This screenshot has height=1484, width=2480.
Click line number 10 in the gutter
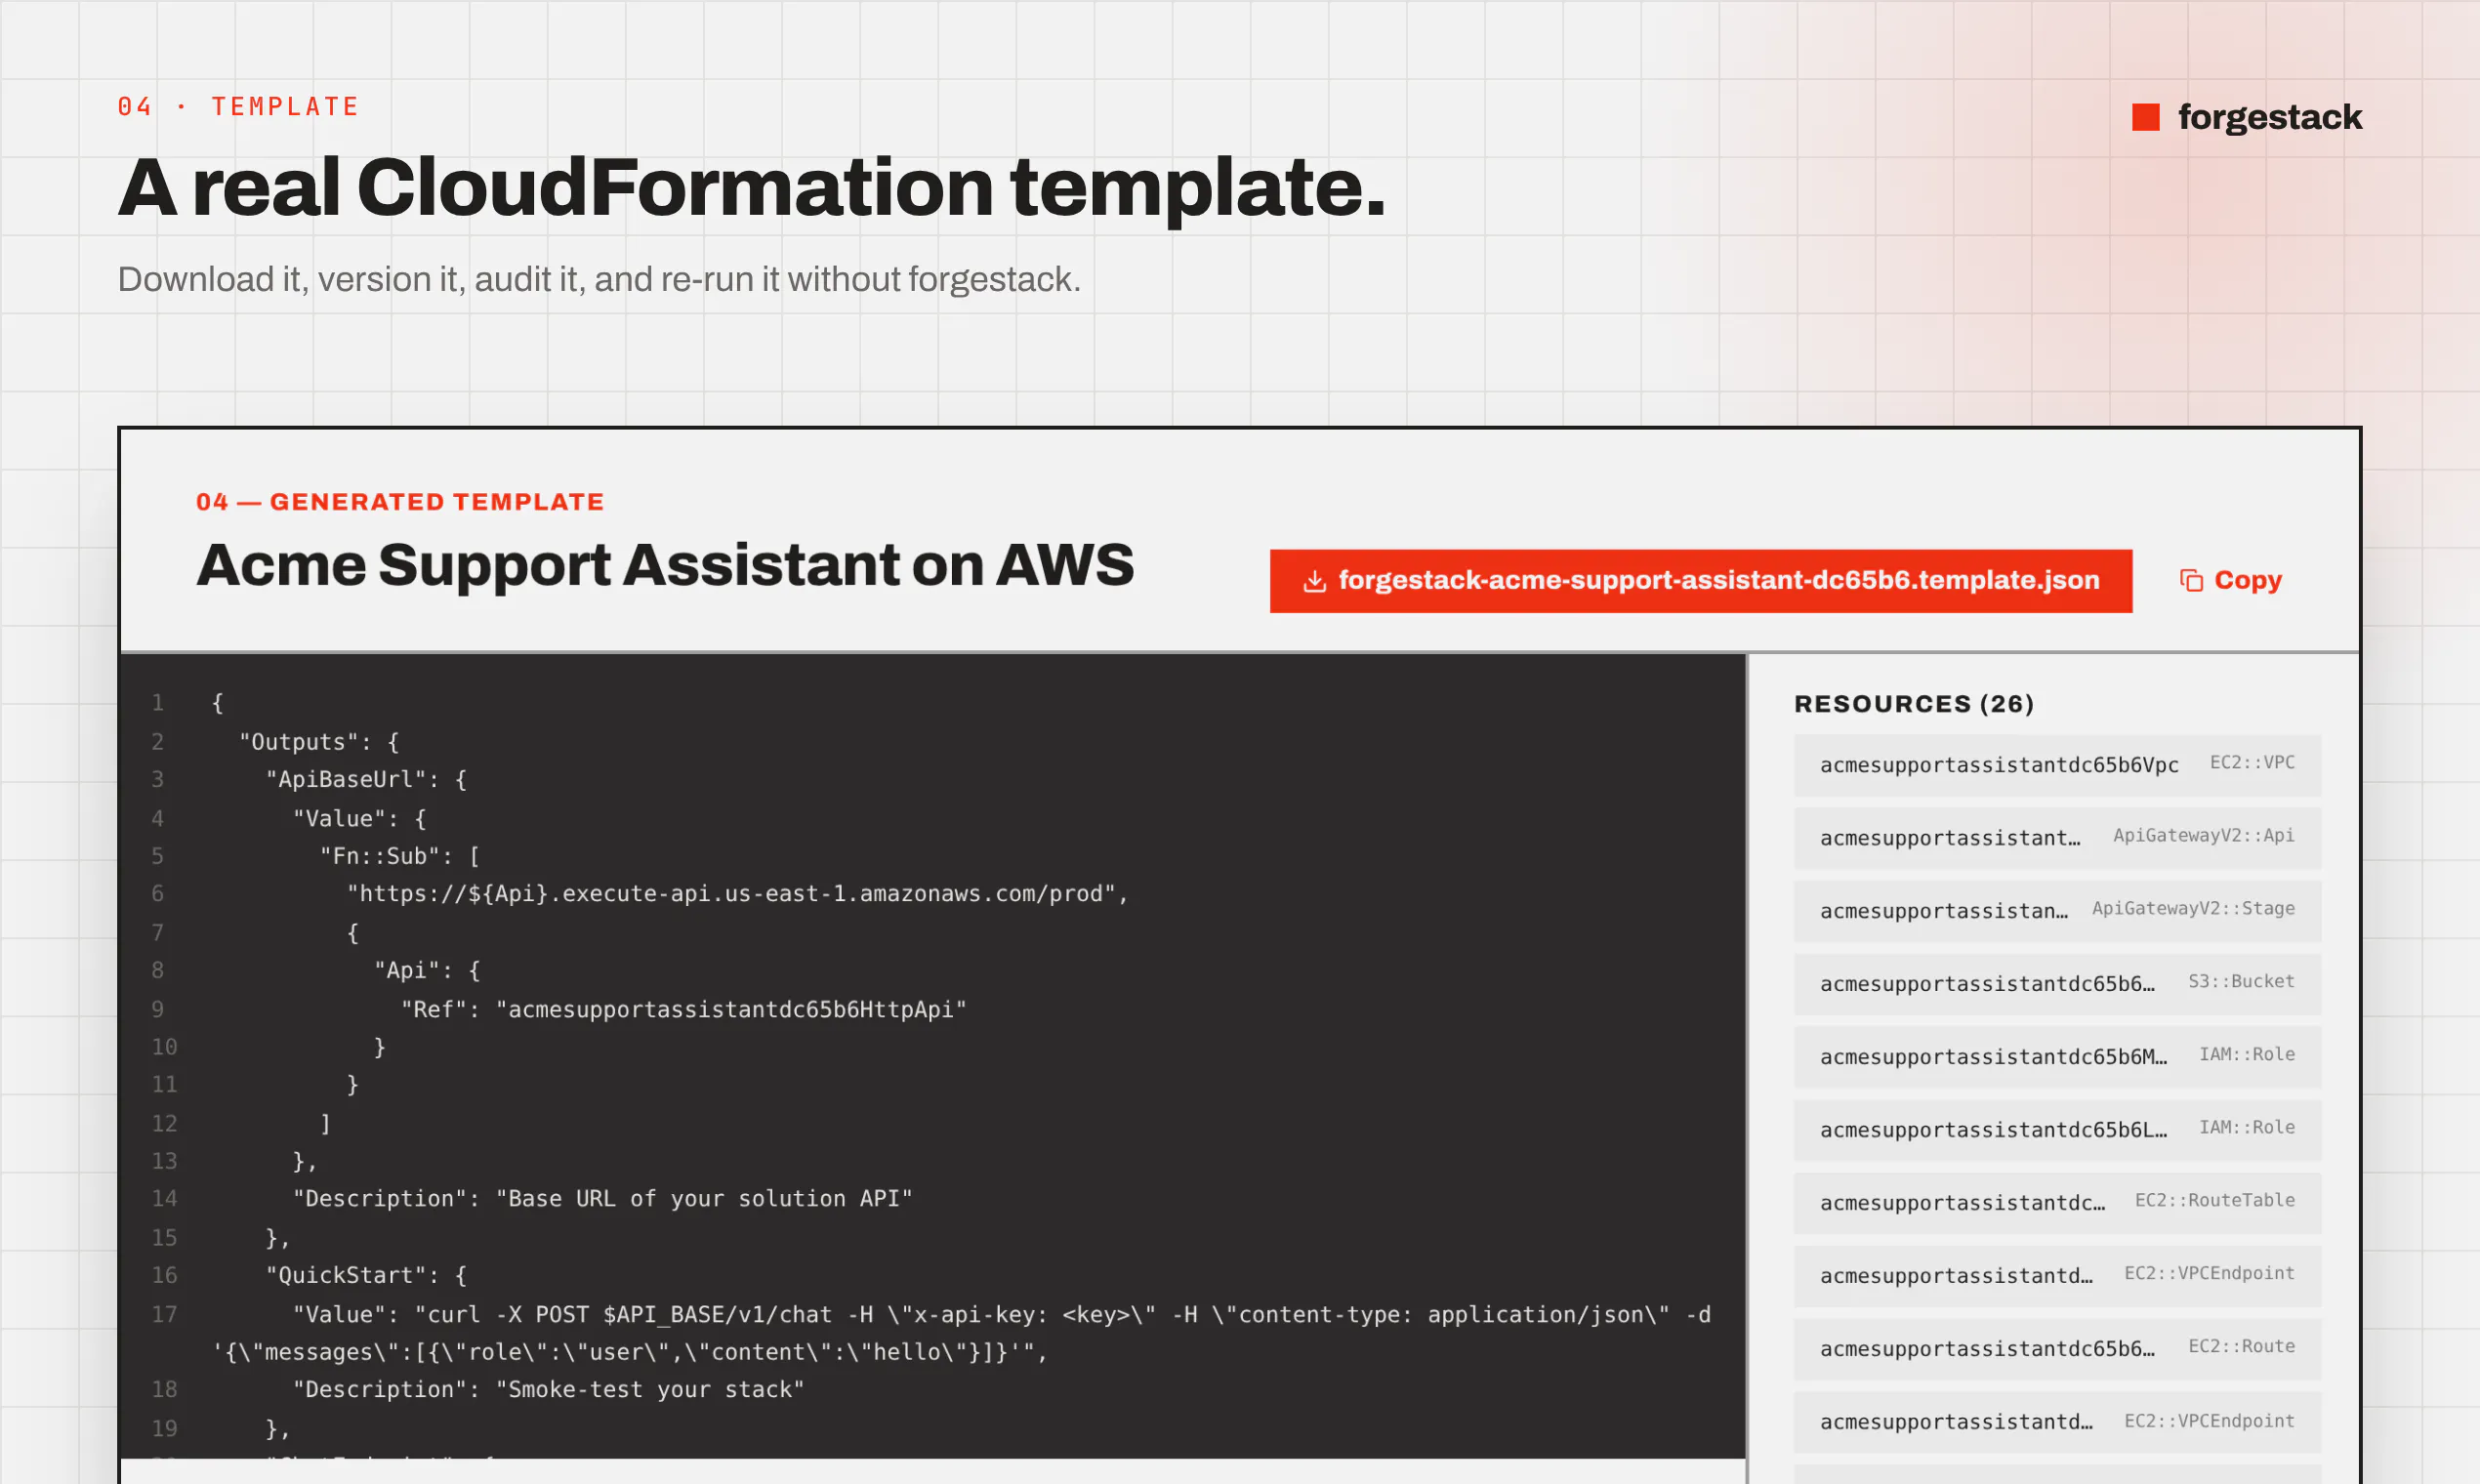pos(164,1047)
